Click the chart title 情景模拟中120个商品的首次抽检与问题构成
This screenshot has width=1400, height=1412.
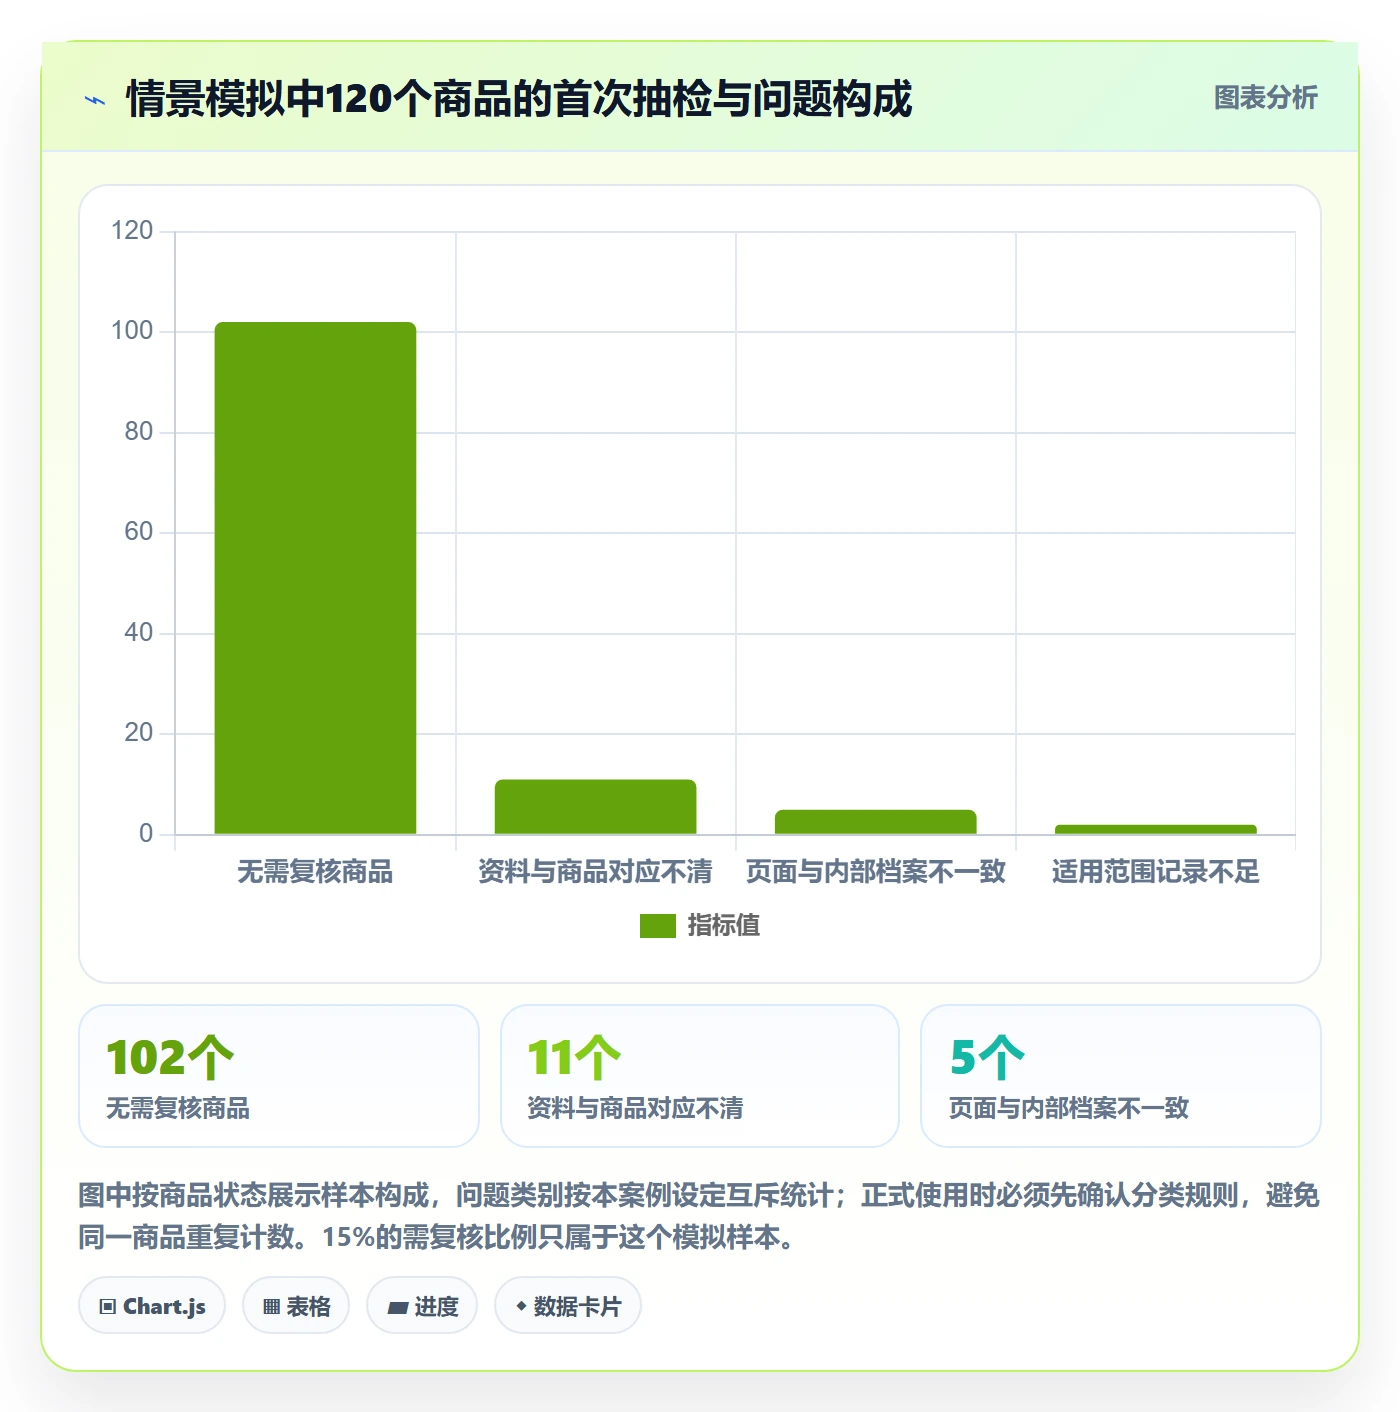click(519, 99)
